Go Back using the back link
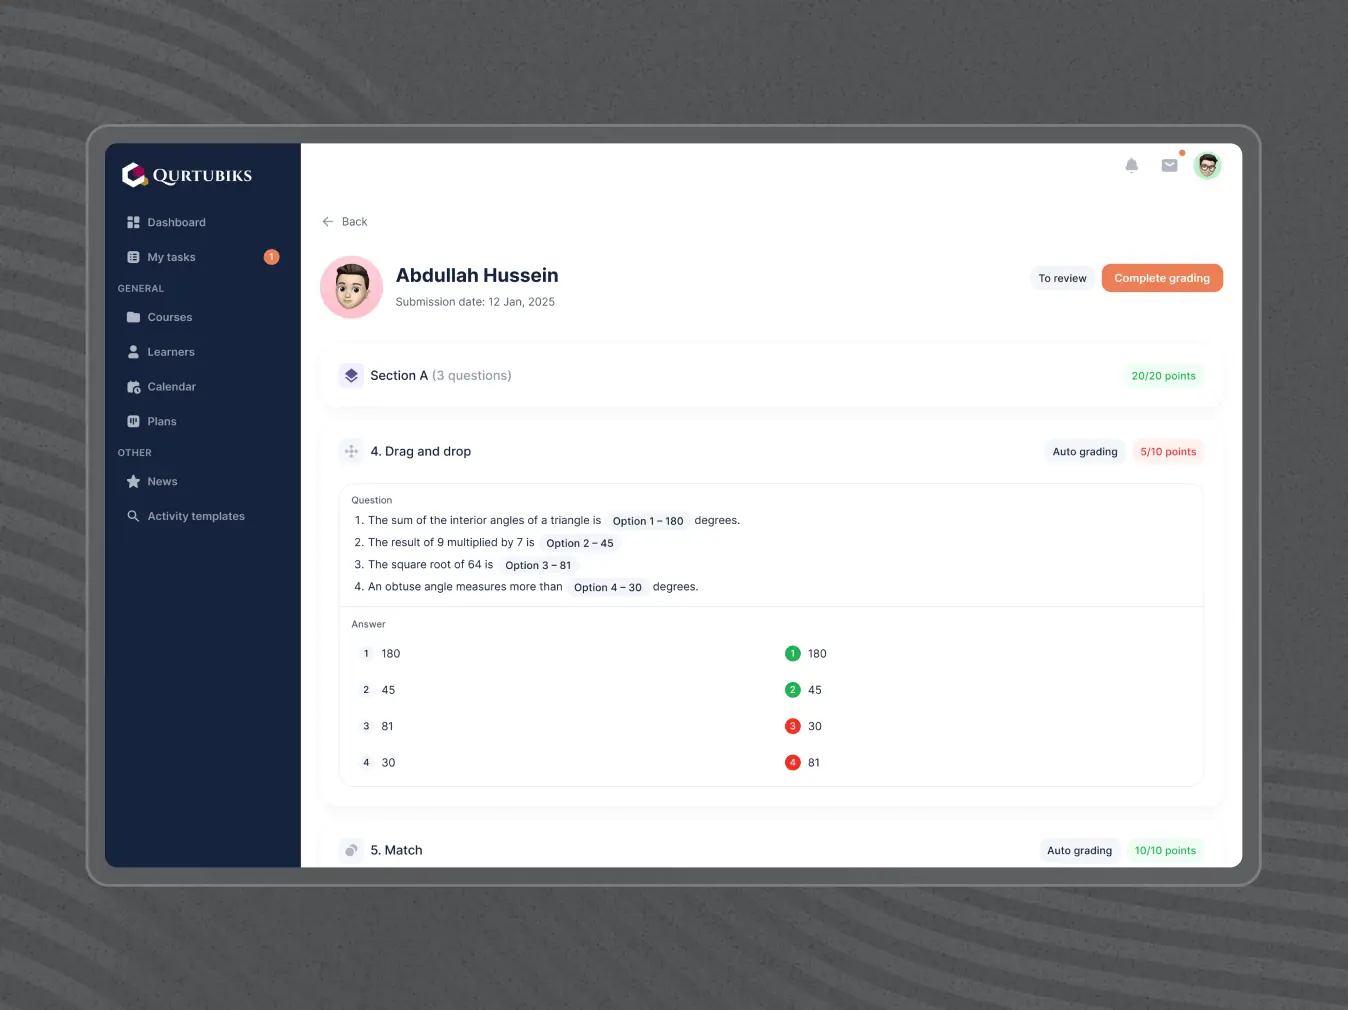 [x=345, y=221]
